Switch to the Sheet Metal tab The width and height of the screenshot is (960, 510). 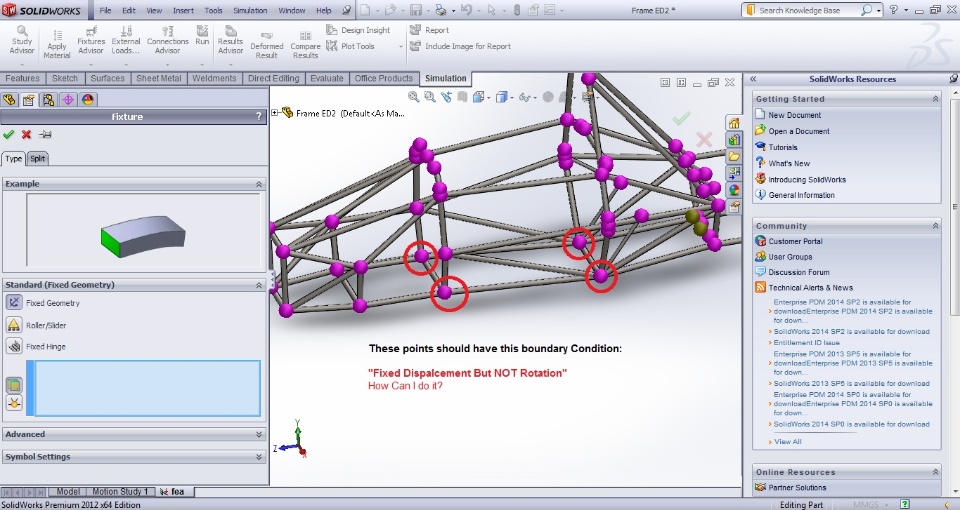coord(159,78)
